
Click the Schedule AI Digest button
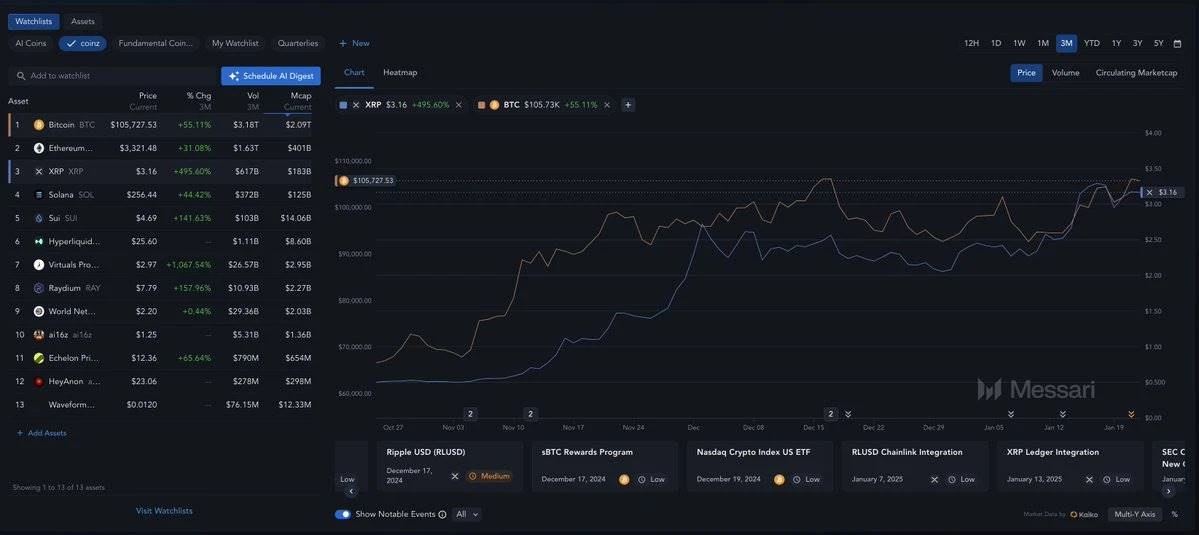point(271,76)
